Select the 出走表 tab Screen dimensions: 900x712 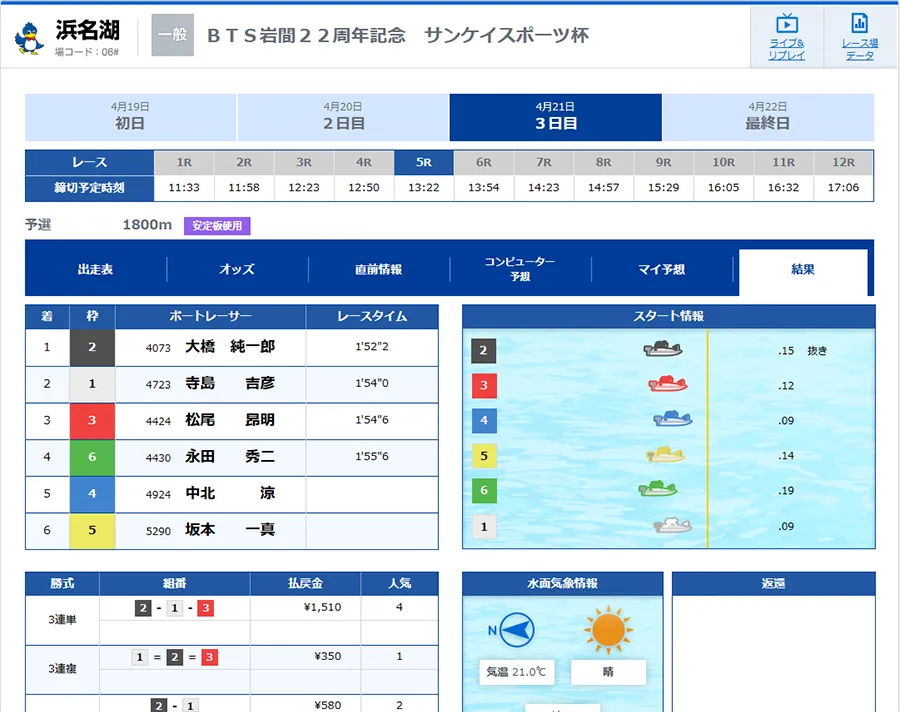96,270
